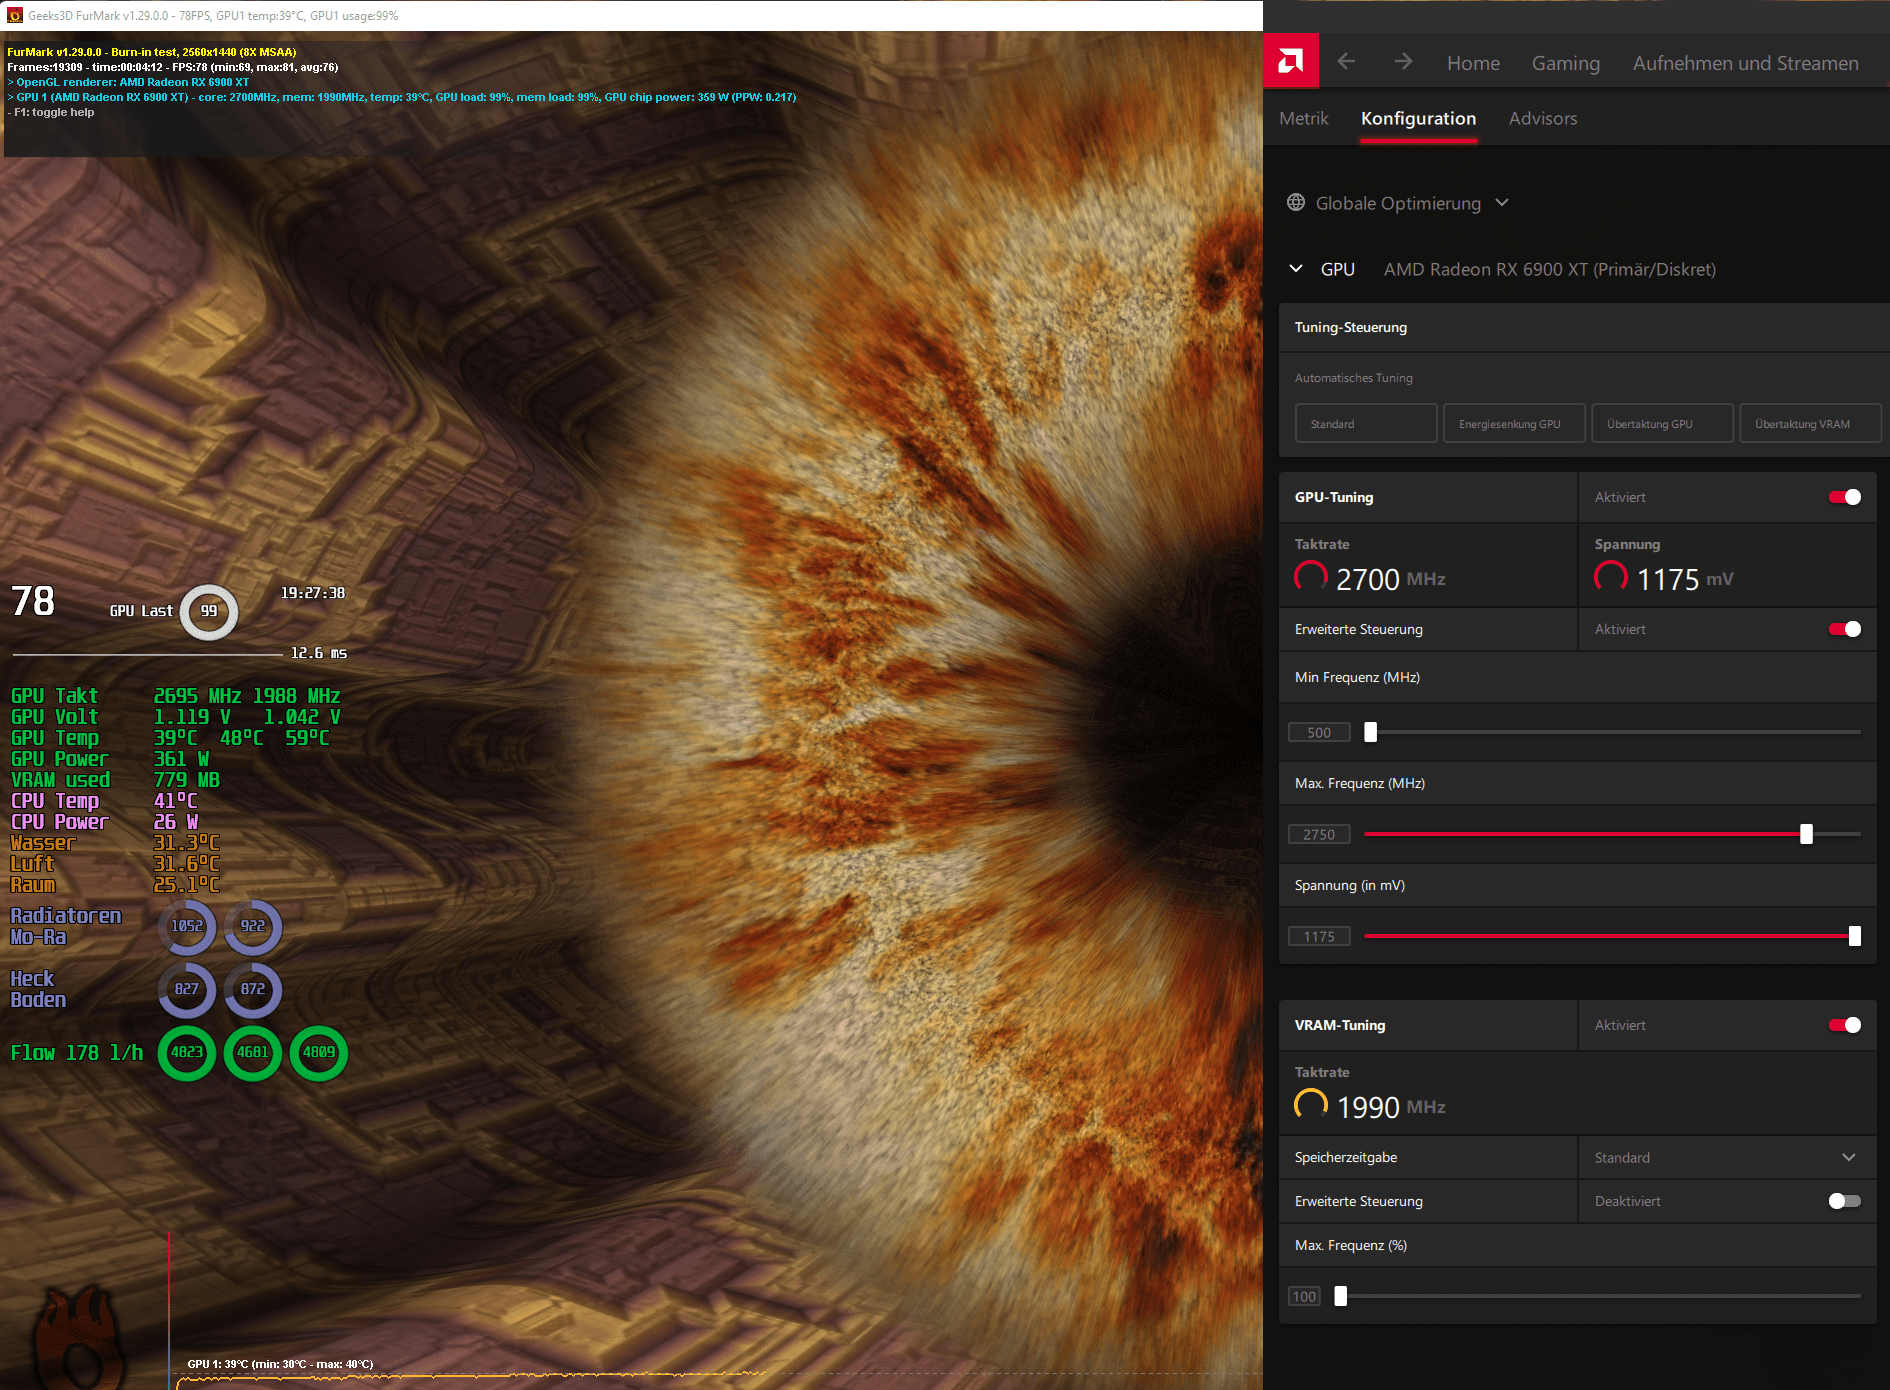Open Aufnehmen und Streamen tab
Image resolution: width=1890 pixels, height=1390 pixels.
point(1746,63)
